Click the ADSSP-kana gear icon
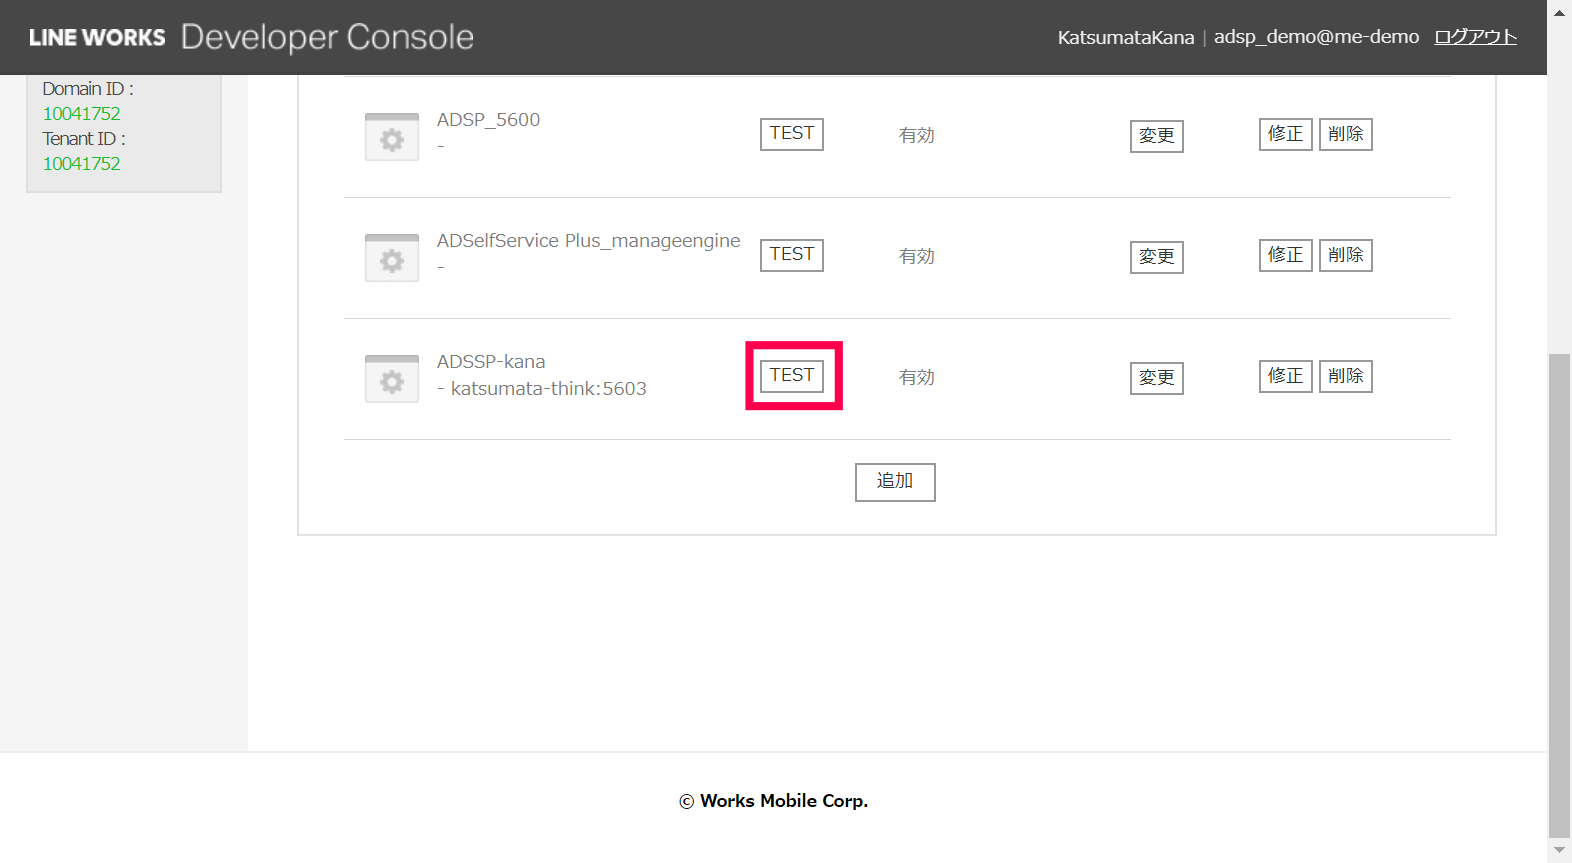 tap(392, 380)
